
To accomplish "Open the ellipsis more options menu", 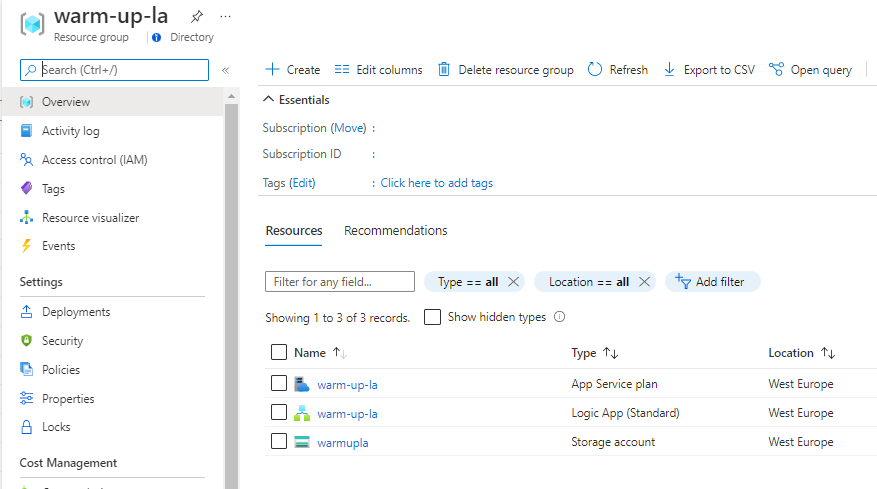I will 225,17.
